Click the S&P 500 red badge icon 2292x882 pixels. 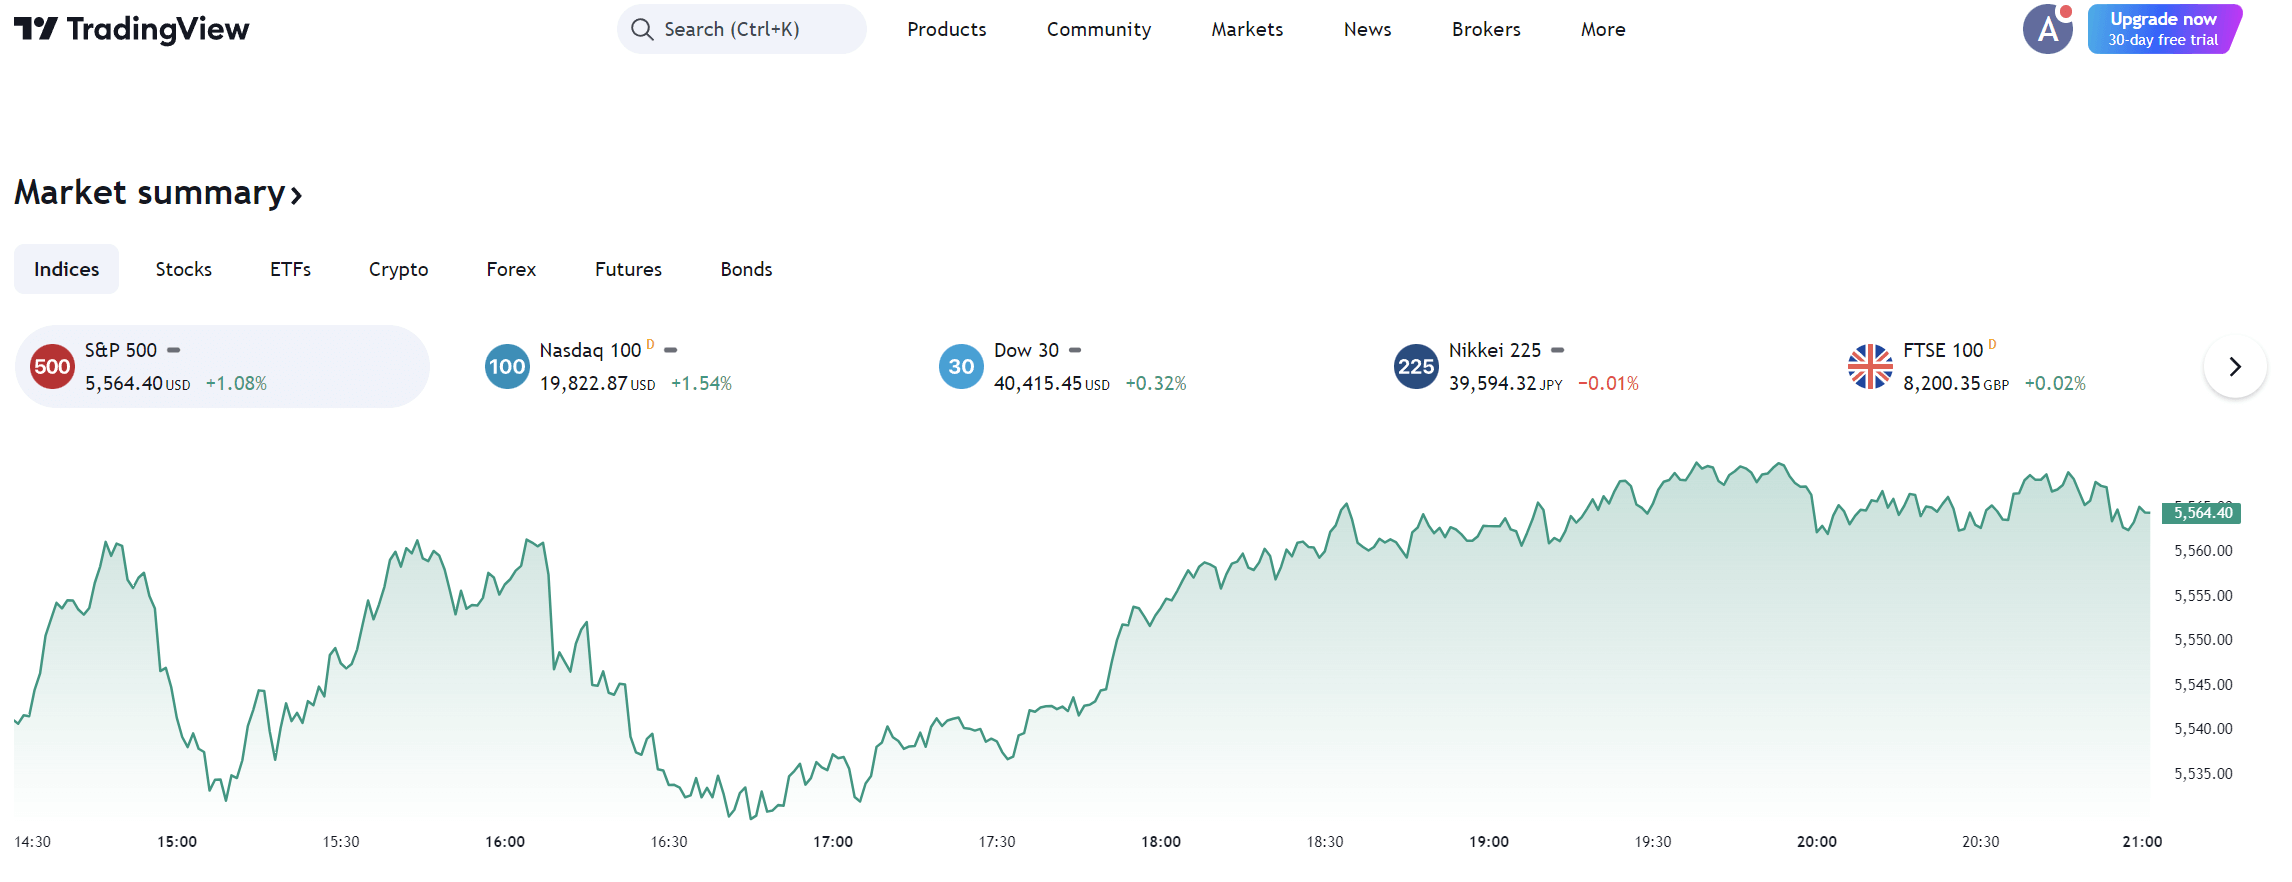(x=52, y=367)
